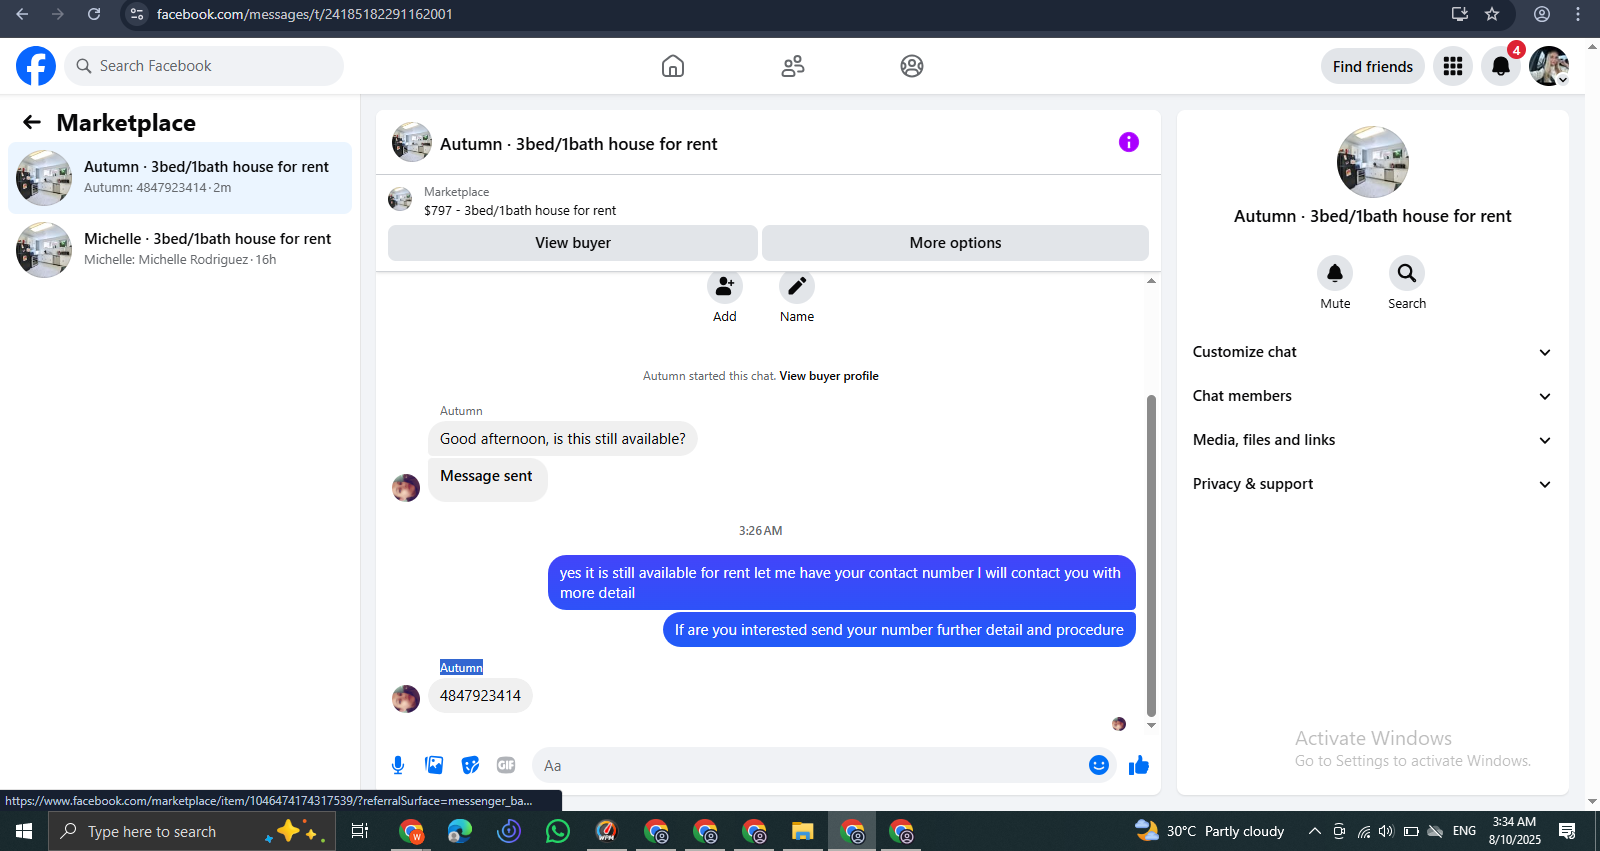Expand the Privacy & support section

pyautogui.click(x=1372, y=484)
